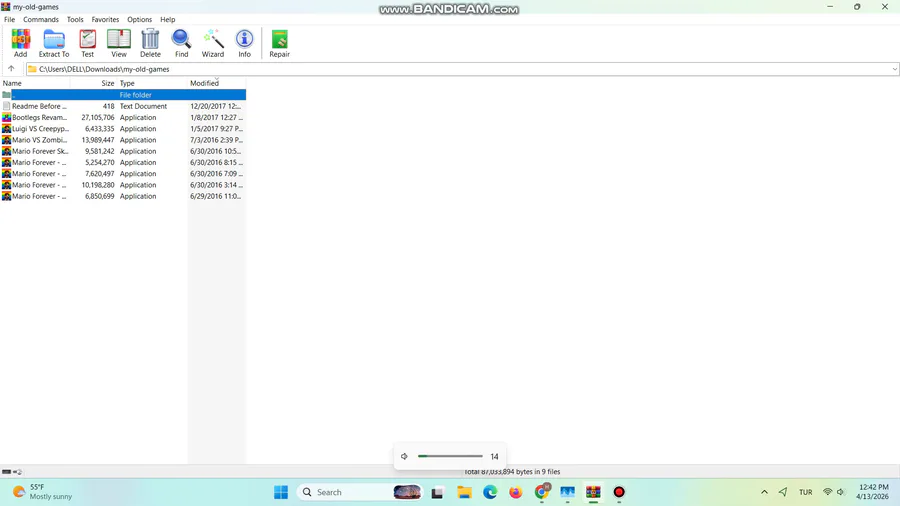900x506 pixels.
Task: Switch to Chrome on the taskbar
Action: point(542,492)
